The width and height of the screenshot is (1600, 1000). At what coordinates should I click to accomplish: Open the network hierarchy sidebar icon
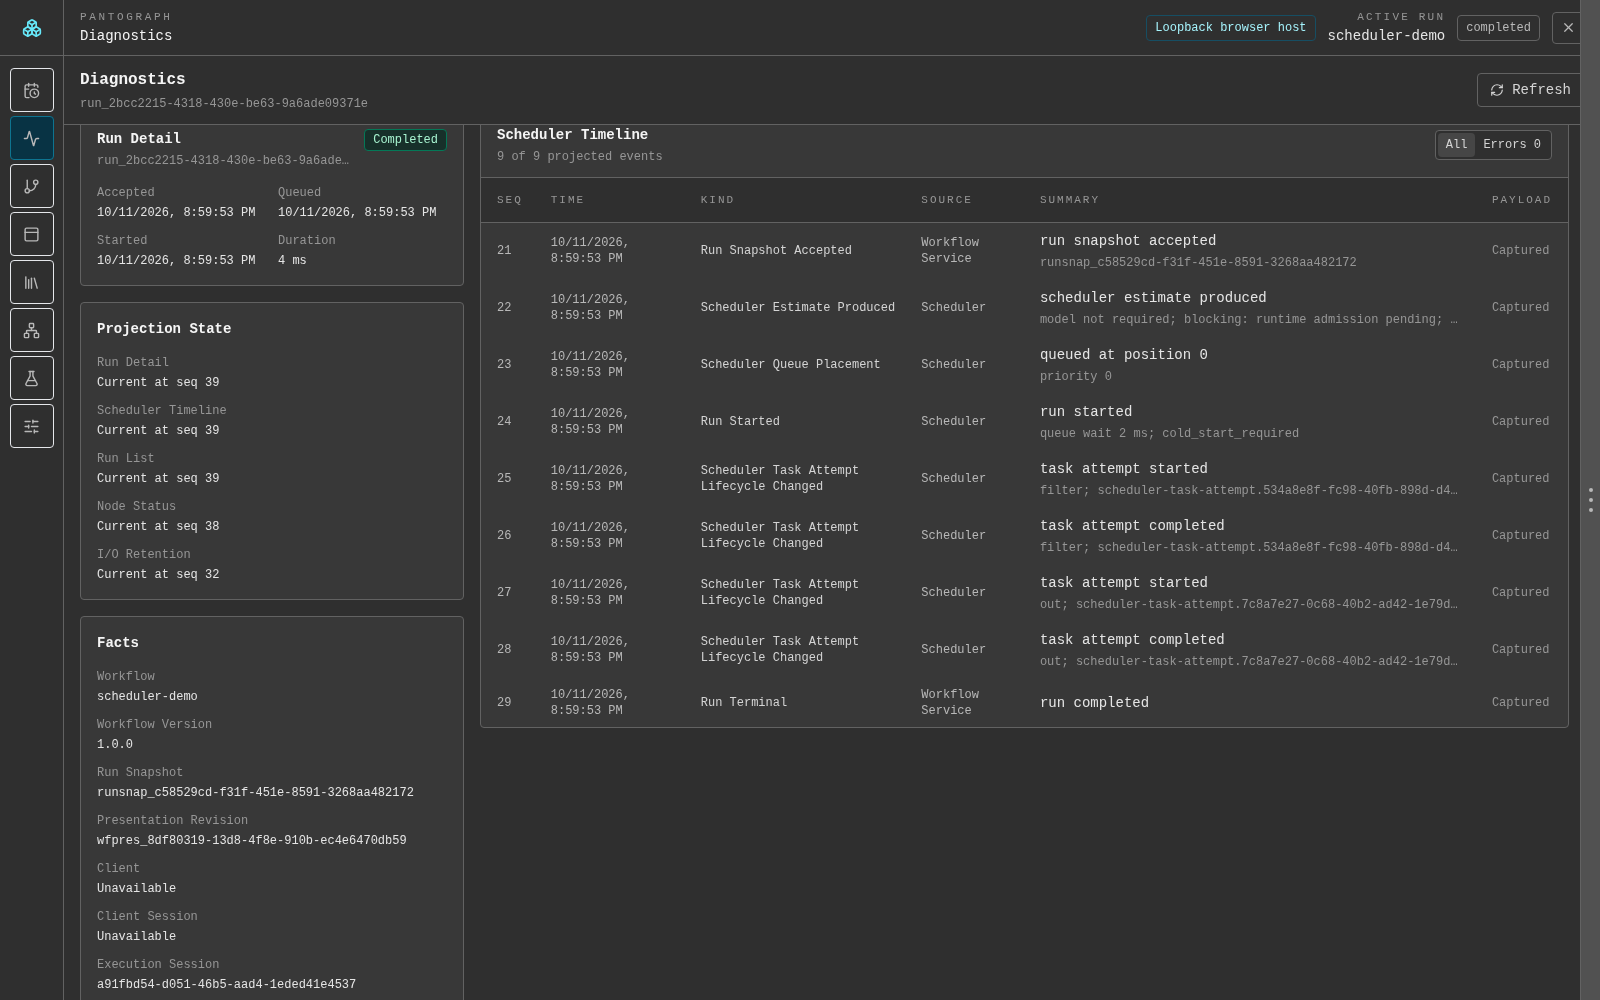[32, 330]
